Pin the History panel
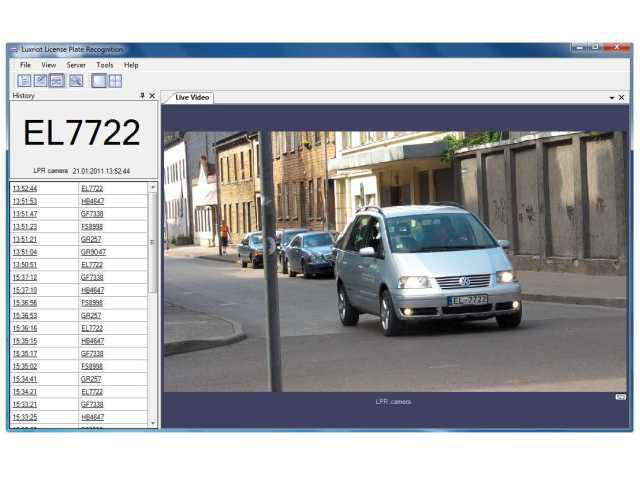The height and width of the screenshot is (480, 640). pyautogui.click(x=141, y=96)
